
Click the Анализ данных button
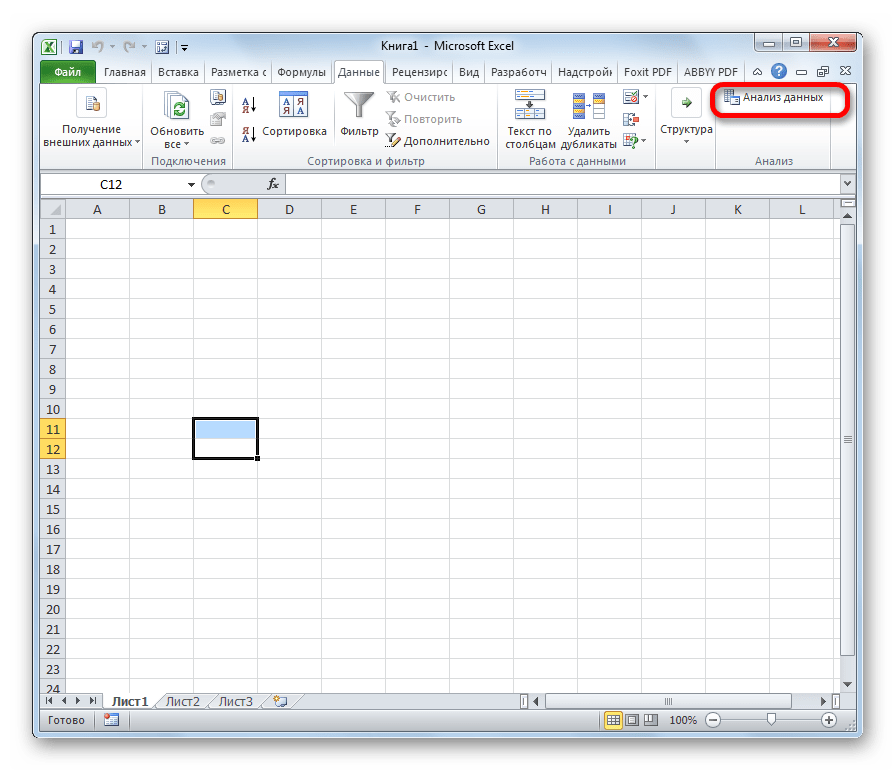point(774,98)
